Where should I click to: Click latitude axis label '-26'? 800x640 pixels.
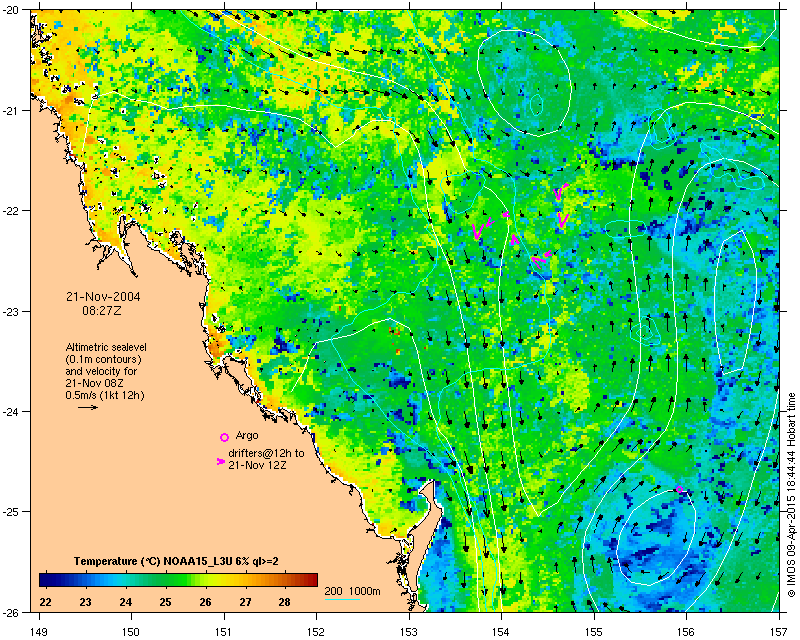coord(12,612)
